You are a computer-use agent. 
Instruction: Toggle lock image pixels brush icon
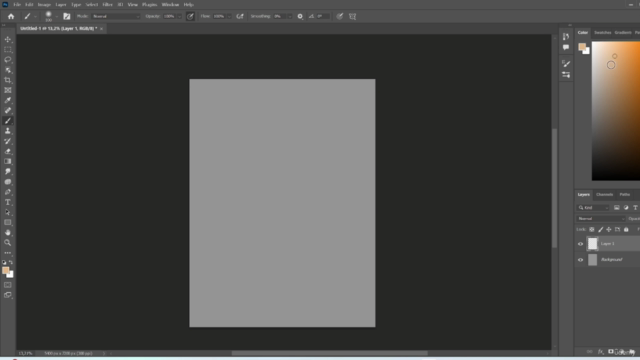click(600, 229)
